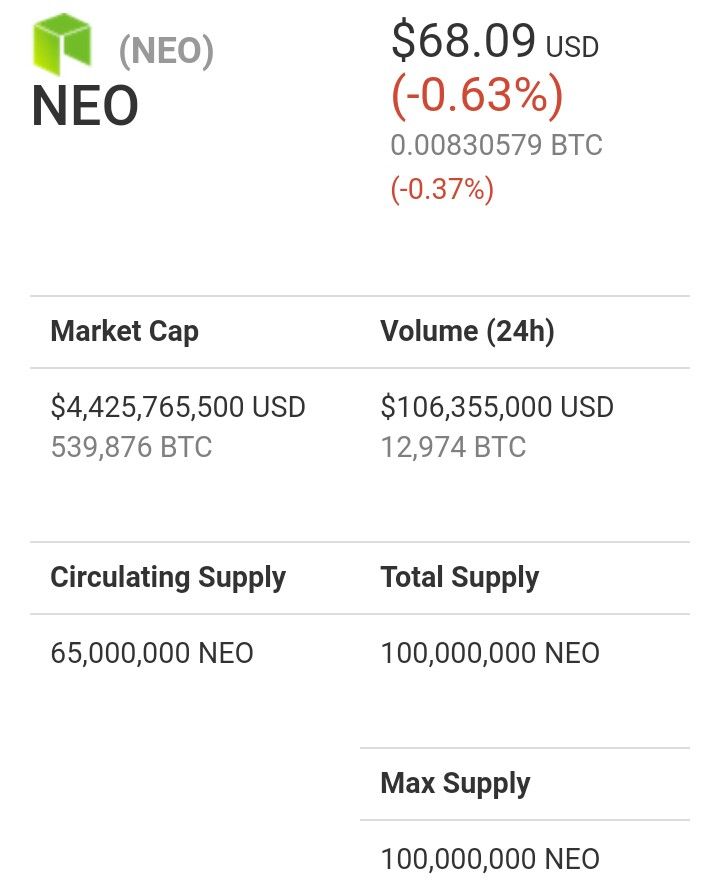Click the 100,000,000 NEO max supply value
This screenshot has width=720, height=891.
pos(490,859)
